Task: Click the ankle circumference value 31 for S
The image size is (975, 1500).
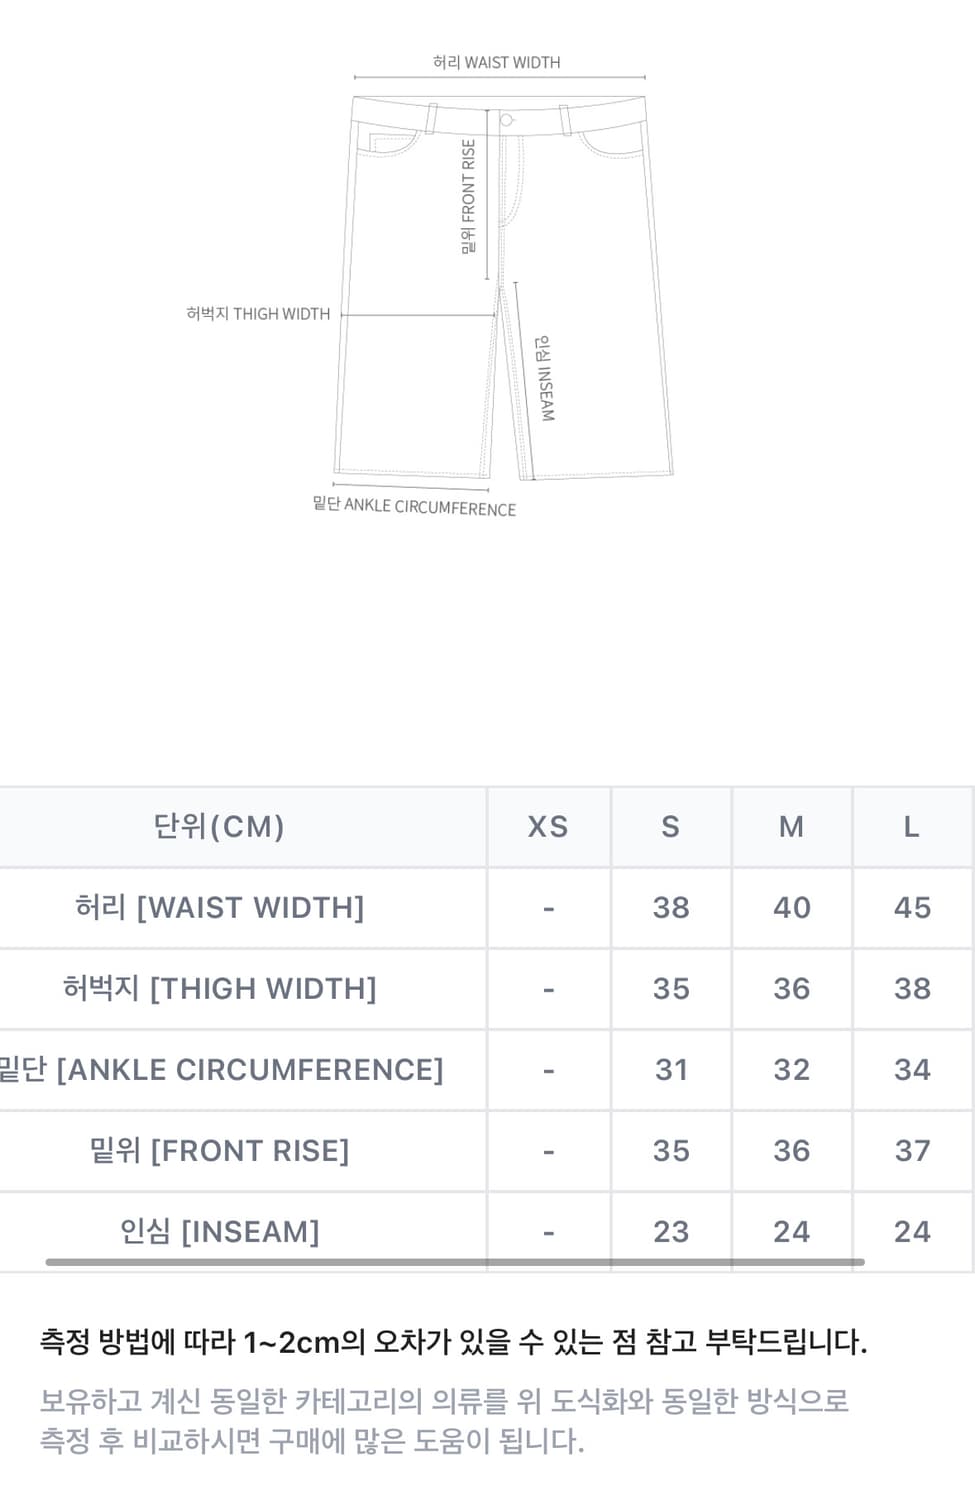Action: pyautogui.click(x=671, y=1070)
